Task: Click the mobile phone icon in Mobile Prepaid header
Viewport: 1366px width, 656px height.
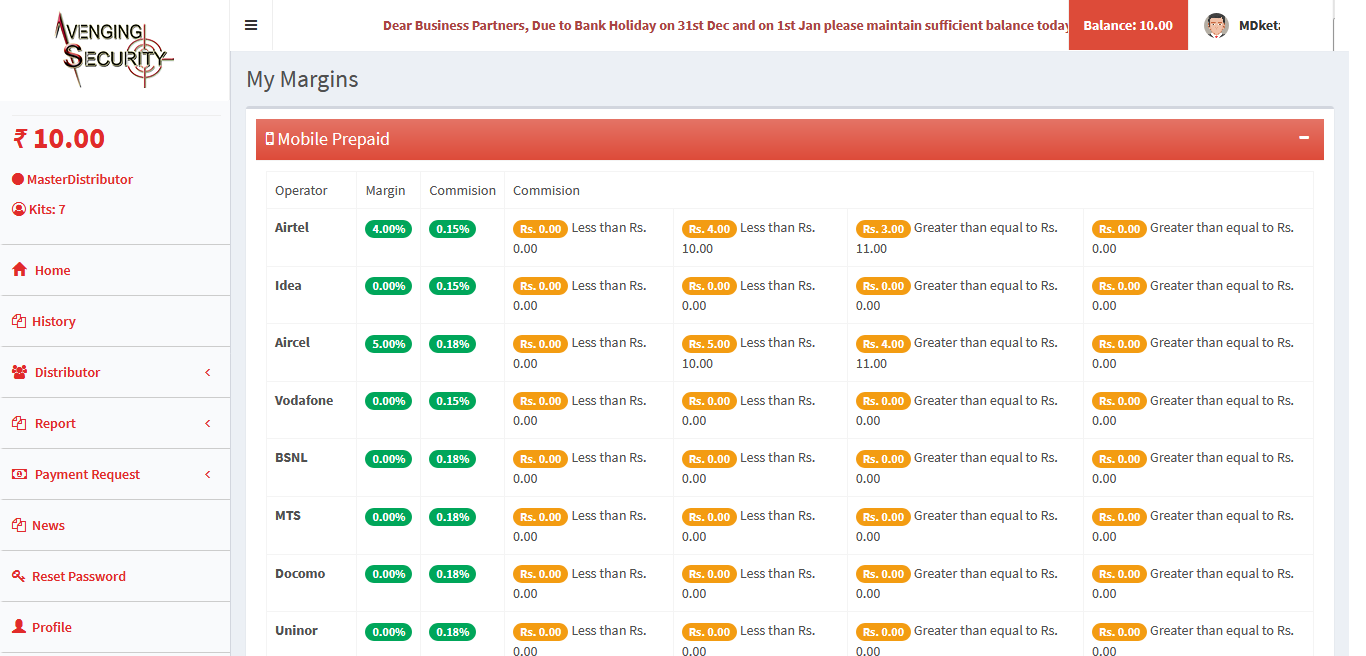Action: pyautogui.click(x=269, y=139)
